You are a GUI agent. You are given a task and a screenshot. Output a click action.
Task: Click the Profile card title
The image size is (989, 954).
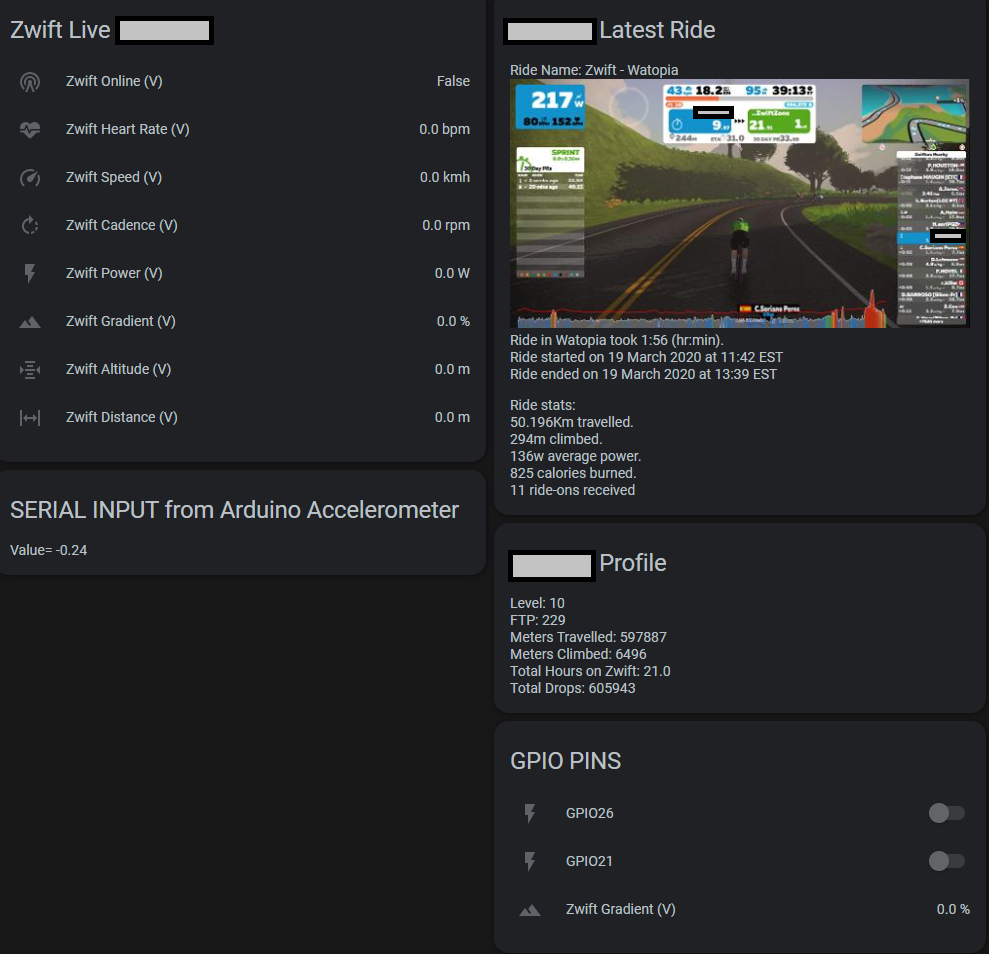(633, 563)
